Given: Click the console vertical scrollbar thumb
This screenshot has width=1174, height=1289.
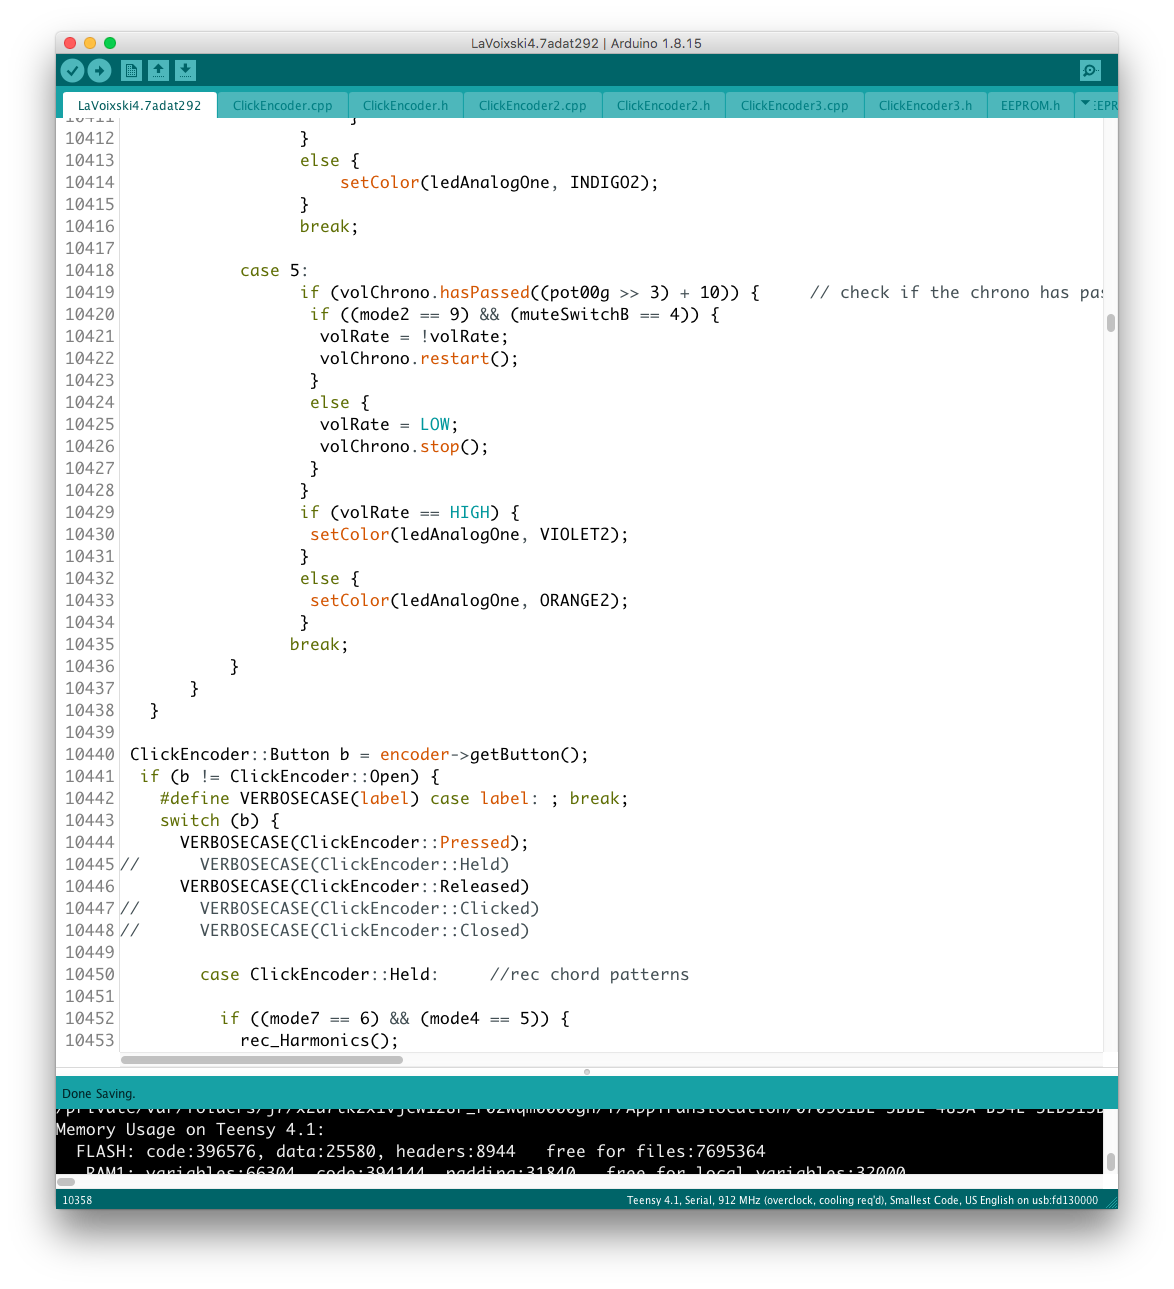Looking at the screenshot, I should pos(1110,1161).
